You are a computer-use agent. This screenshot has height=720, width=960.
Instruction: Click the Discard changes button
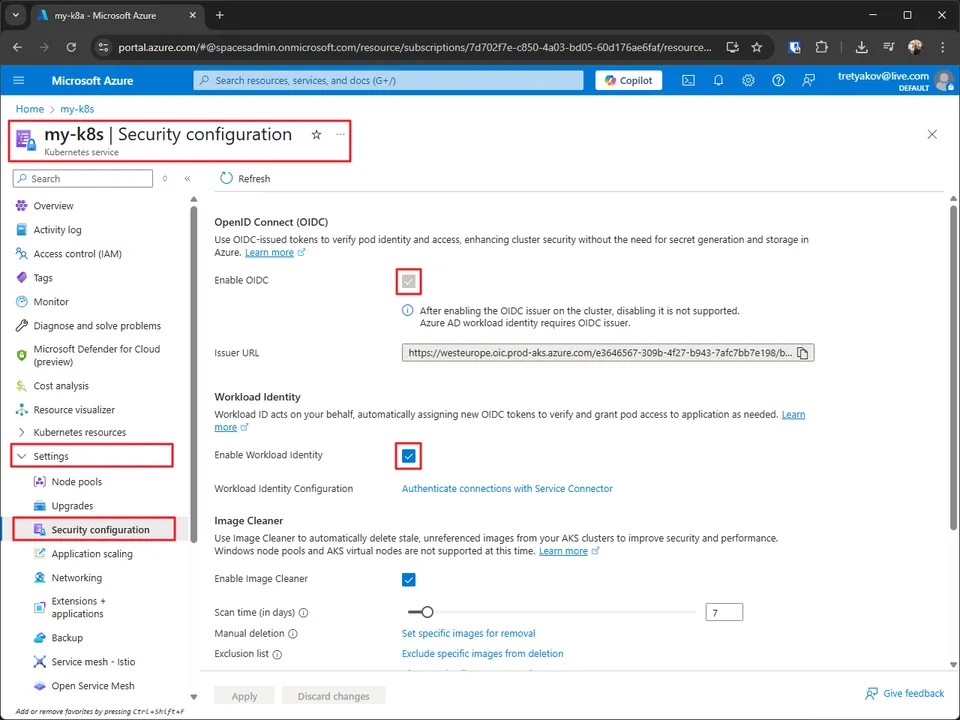334,696
